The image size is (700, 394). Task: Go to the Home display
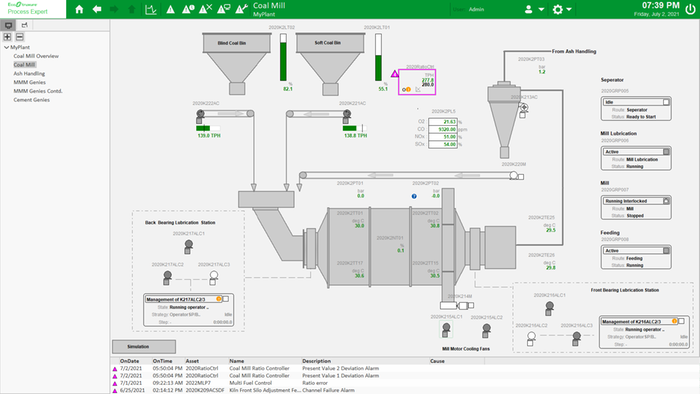tap(79, 9)
